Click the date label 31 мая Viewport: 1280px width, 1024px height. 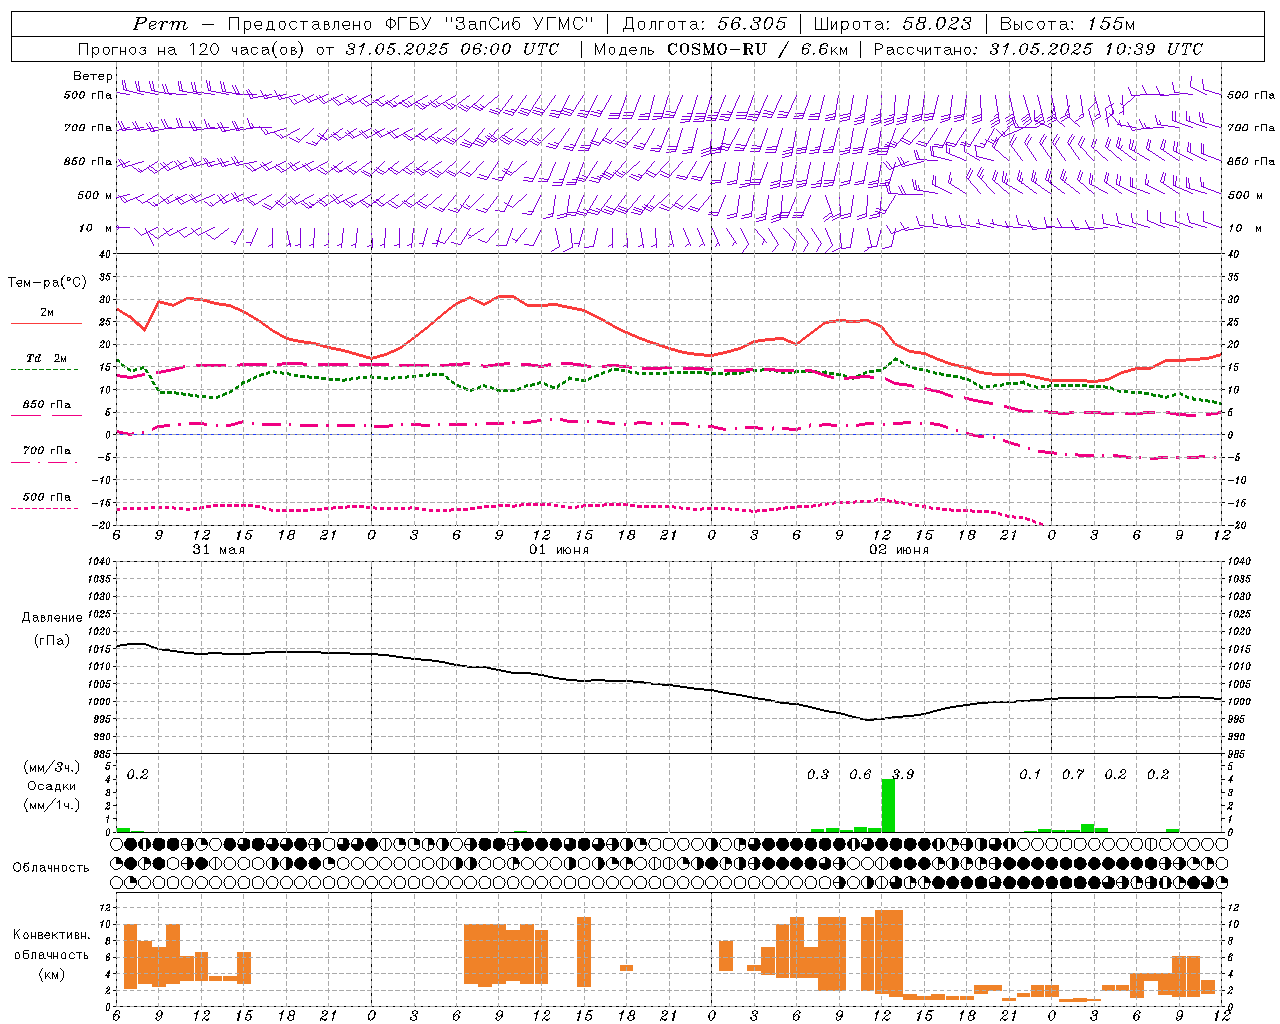(x=219, y=550)
